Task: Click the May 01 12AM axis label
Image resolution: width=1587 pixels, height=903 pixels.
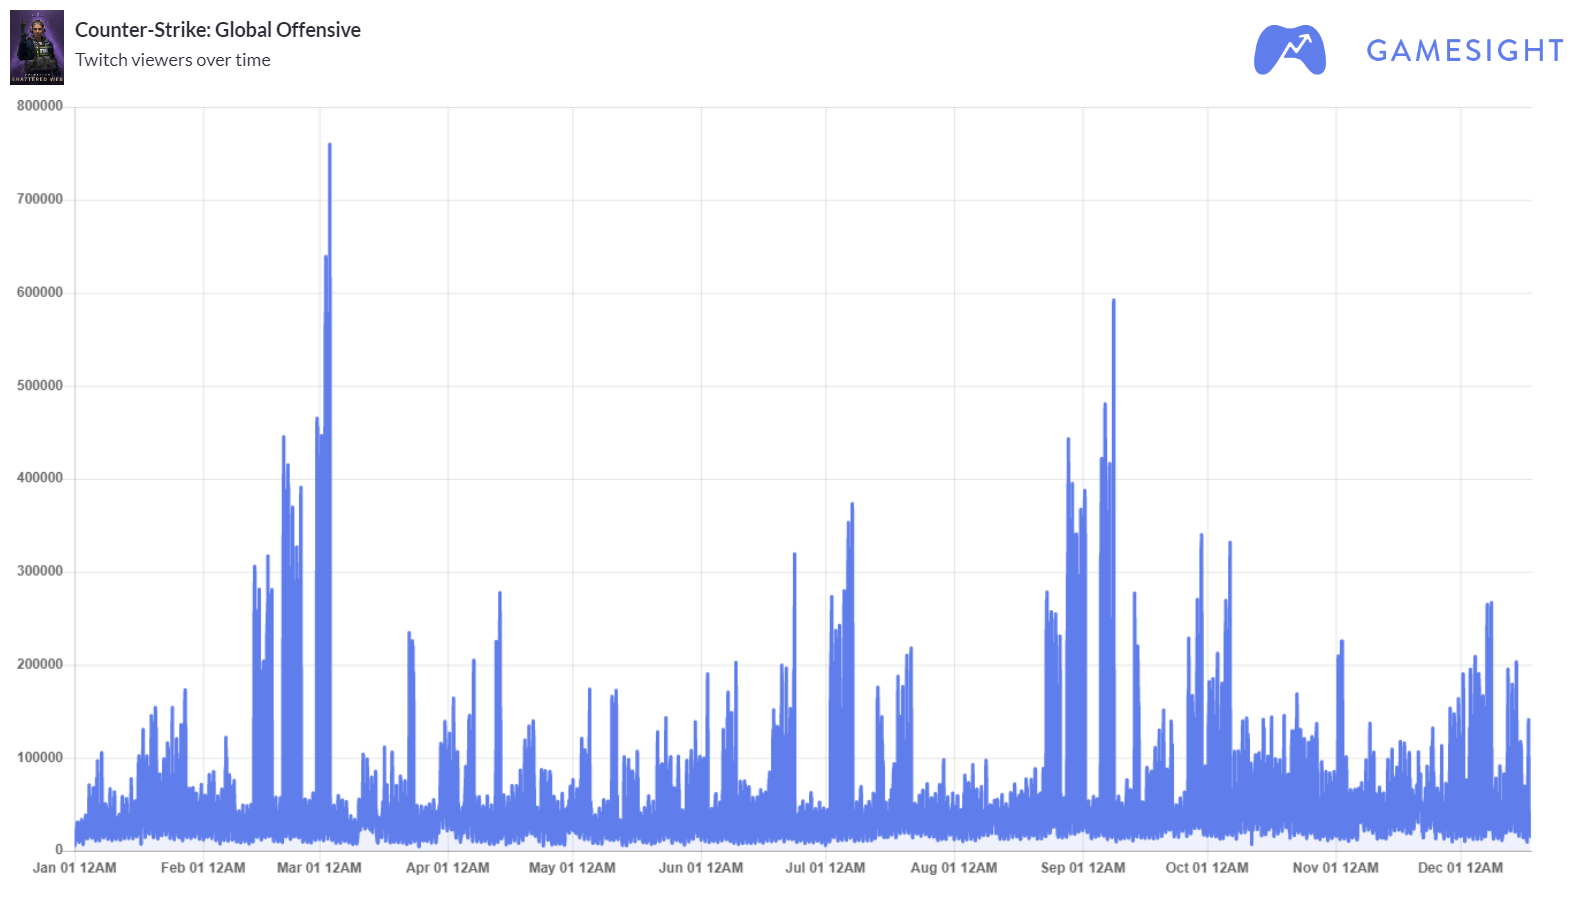Action: coord(572,868)
